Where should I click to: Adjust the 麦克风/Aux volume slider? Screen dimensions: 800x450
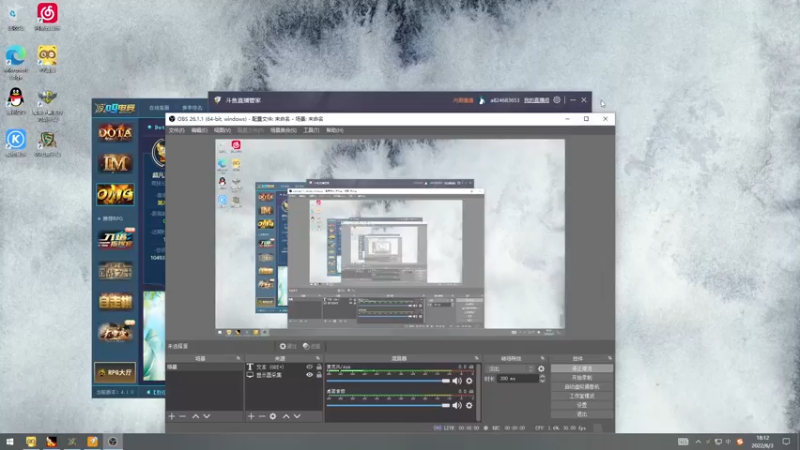pos(388,381)
